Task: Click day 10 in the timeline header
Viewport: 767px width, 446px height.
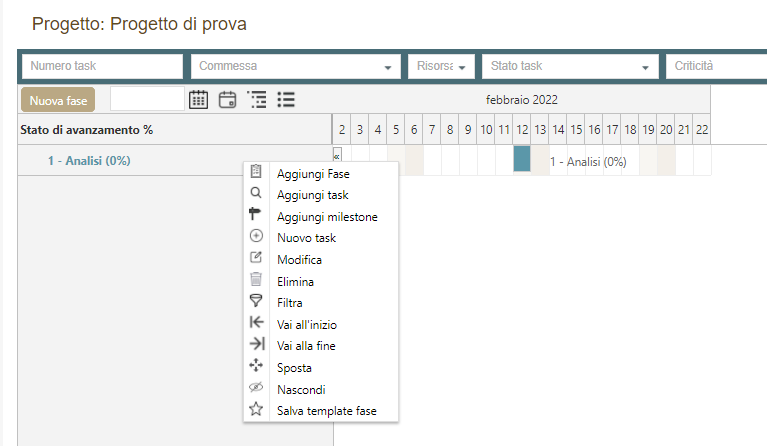Action: coord(486,130)
